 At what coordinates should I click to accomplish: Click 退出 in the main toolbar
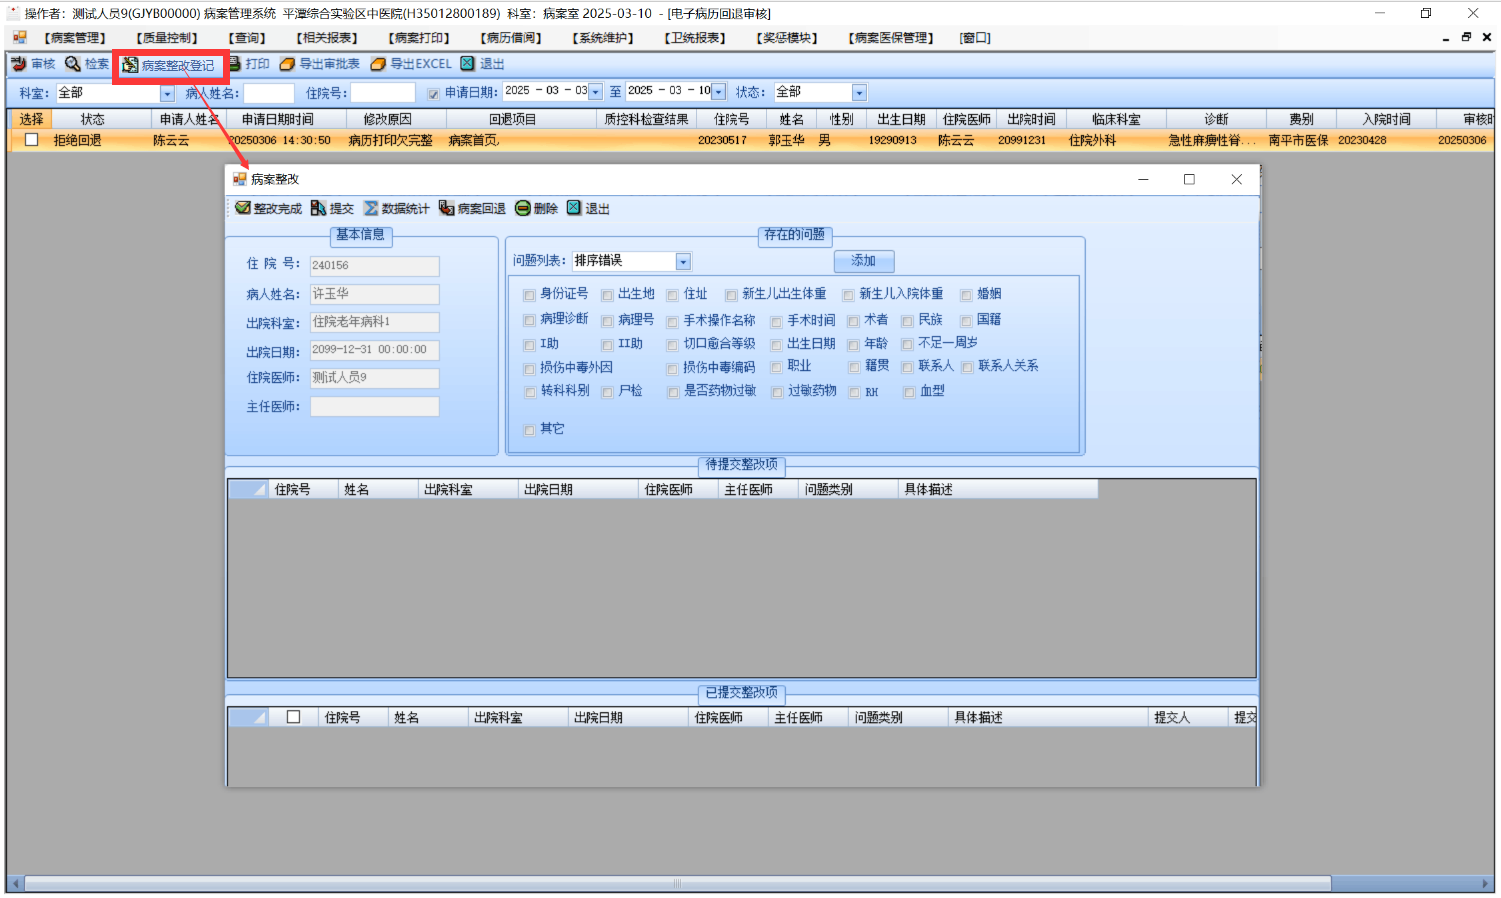point(482,64)
